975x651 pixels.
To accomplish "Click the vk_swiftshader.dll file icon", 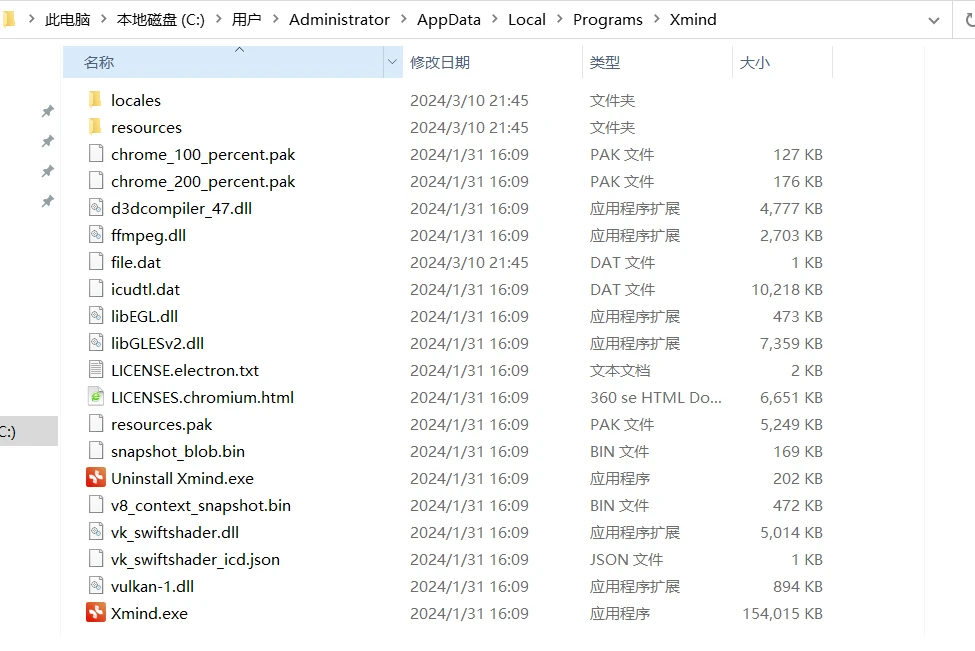I will pyautogui.click(x=96, y=532).
